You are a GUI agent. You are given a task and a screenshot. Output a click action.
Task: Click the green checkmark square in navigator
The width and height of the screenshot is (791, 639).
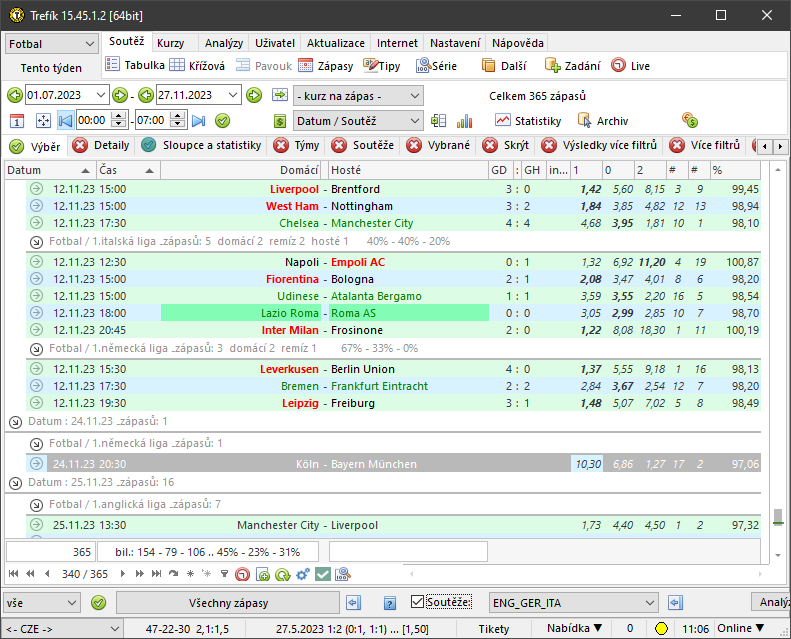coord(323,574)
